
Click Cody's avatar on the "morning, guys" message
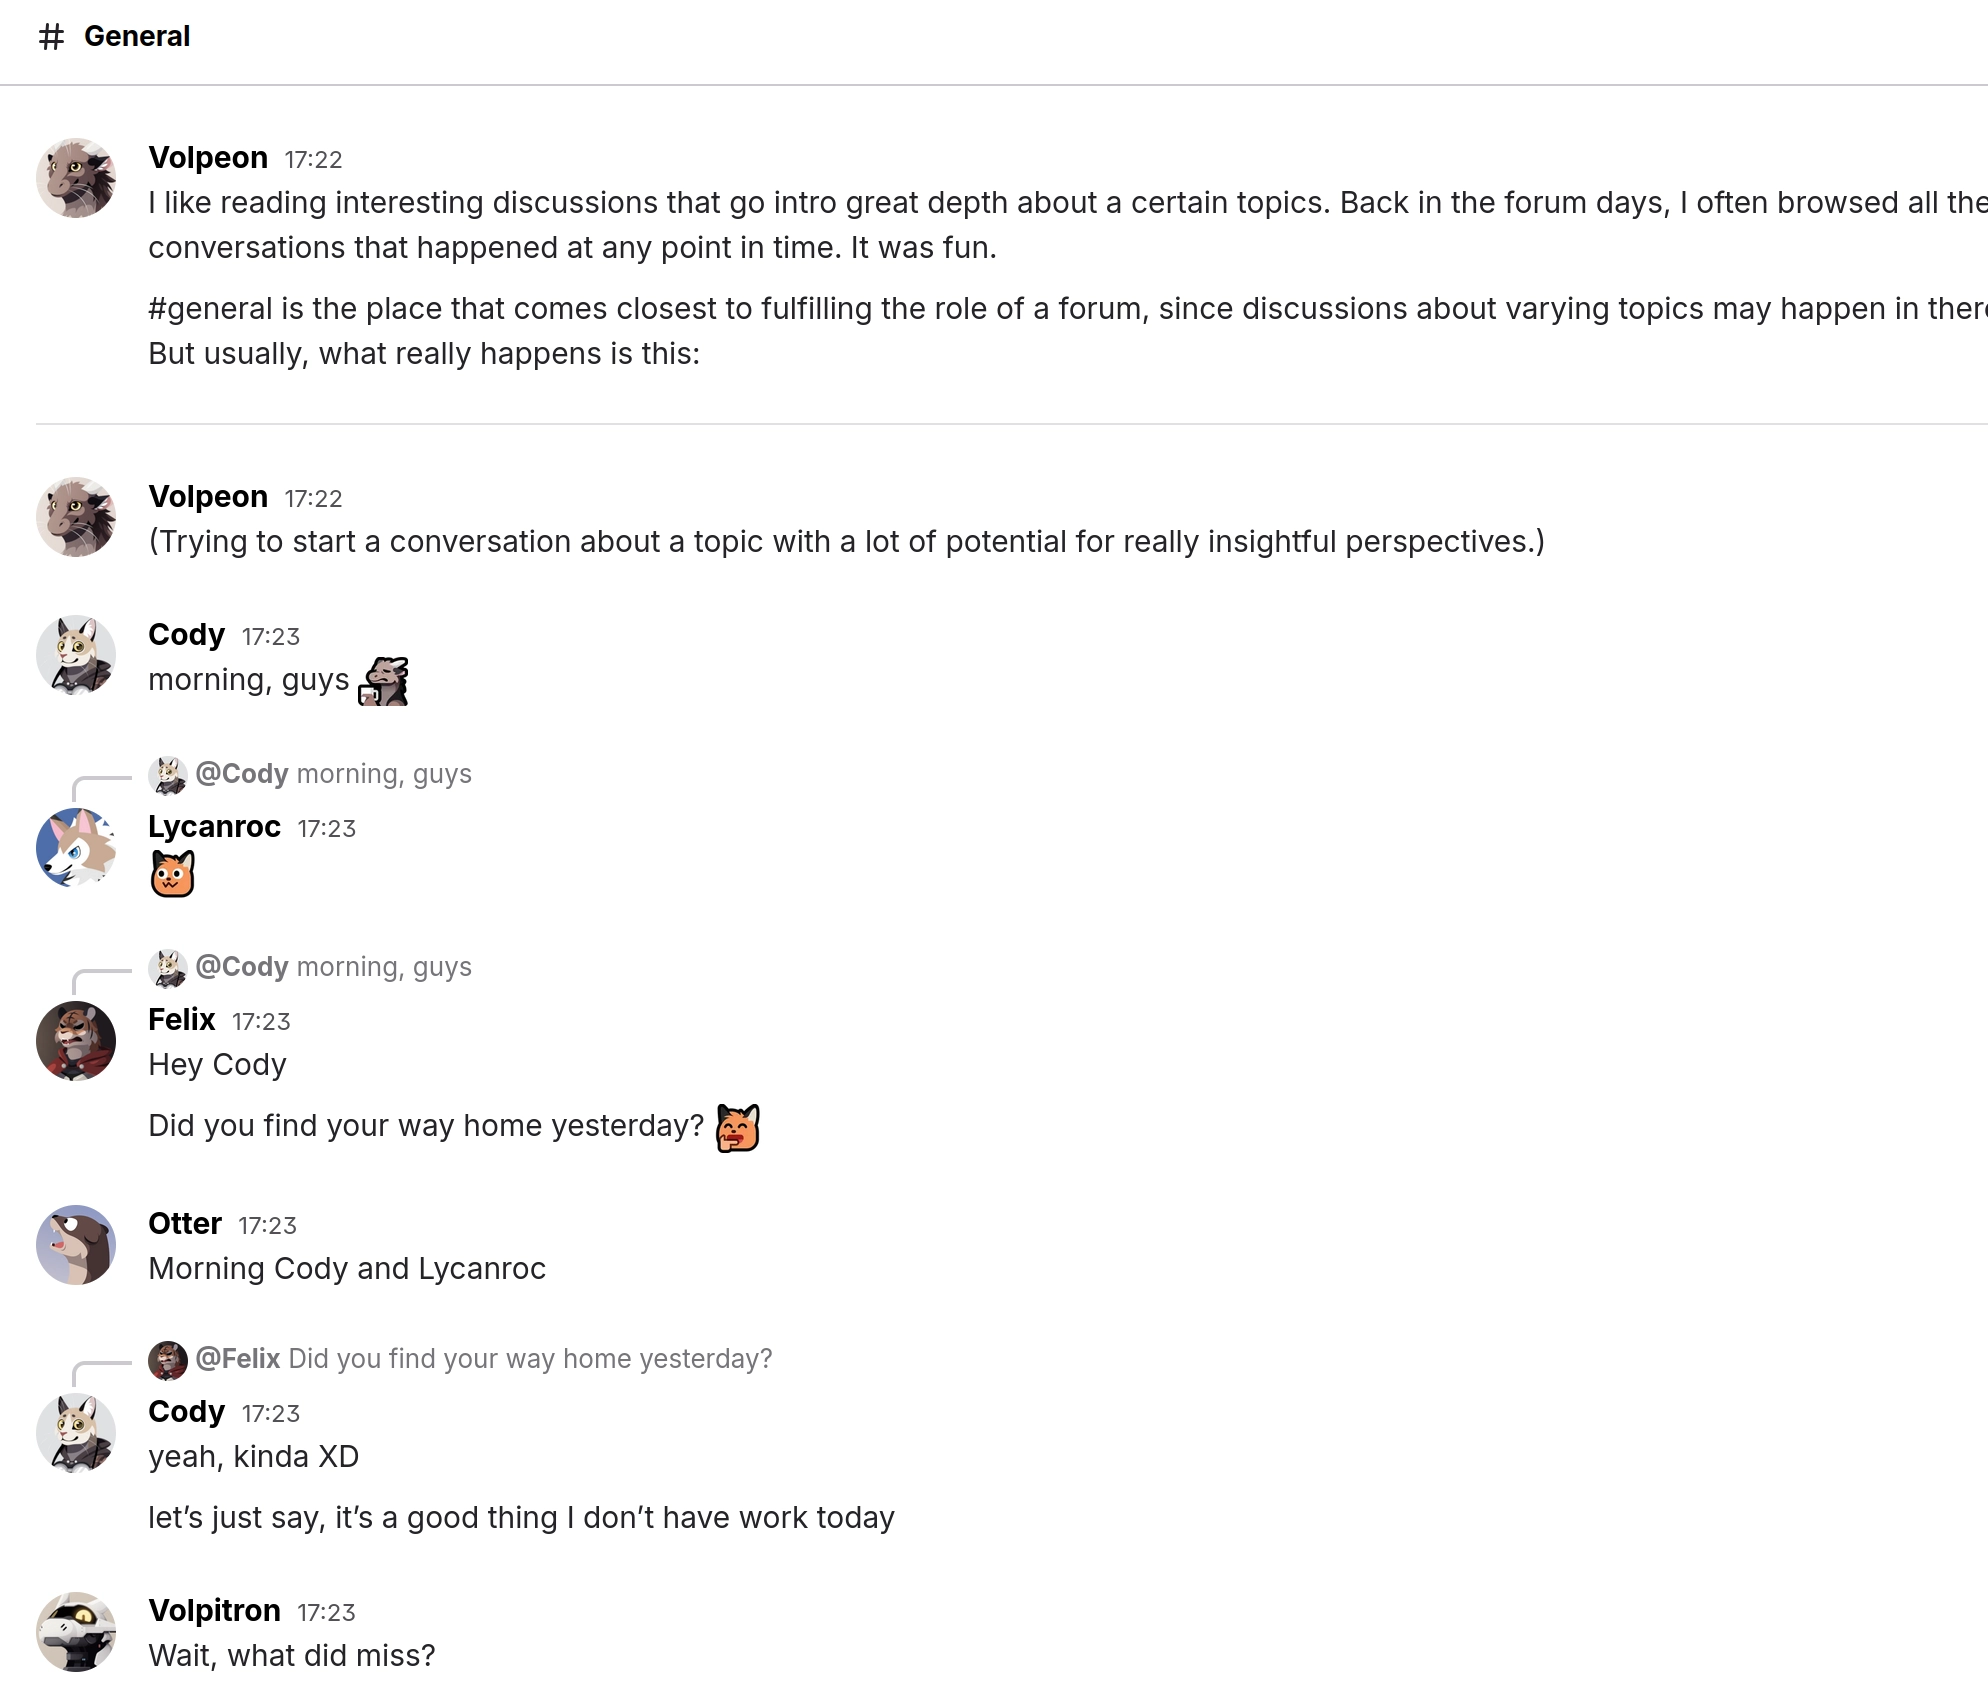coord(76,655)
